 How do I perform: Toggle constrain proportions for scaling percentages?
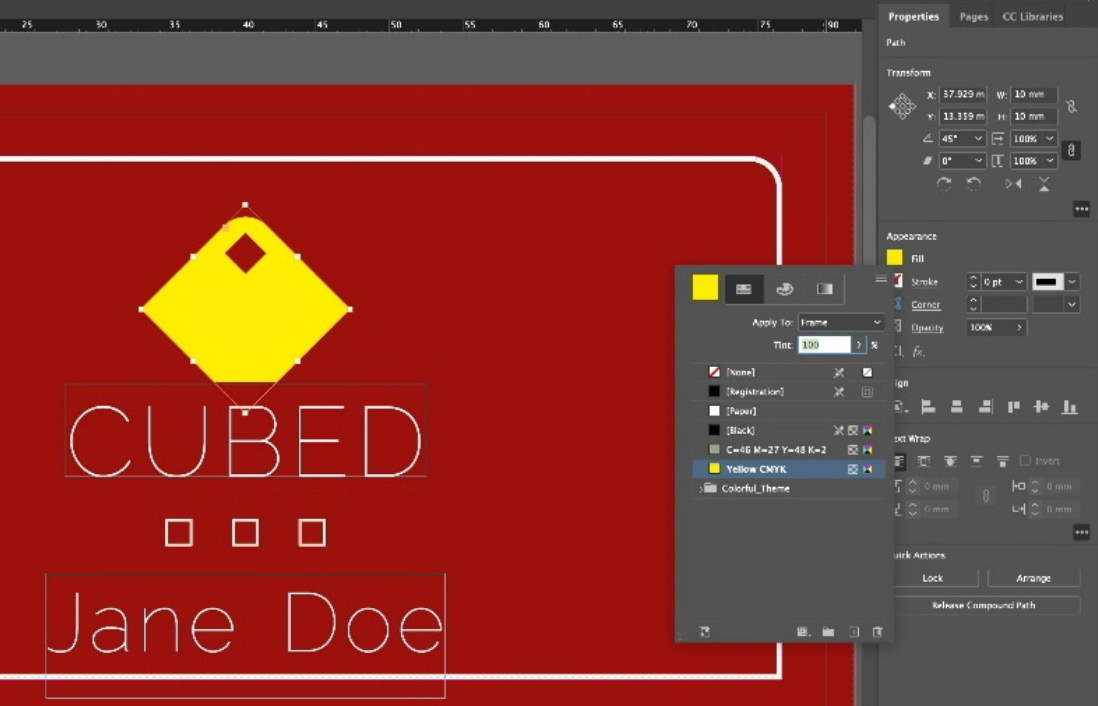[x=1071, y=150]
